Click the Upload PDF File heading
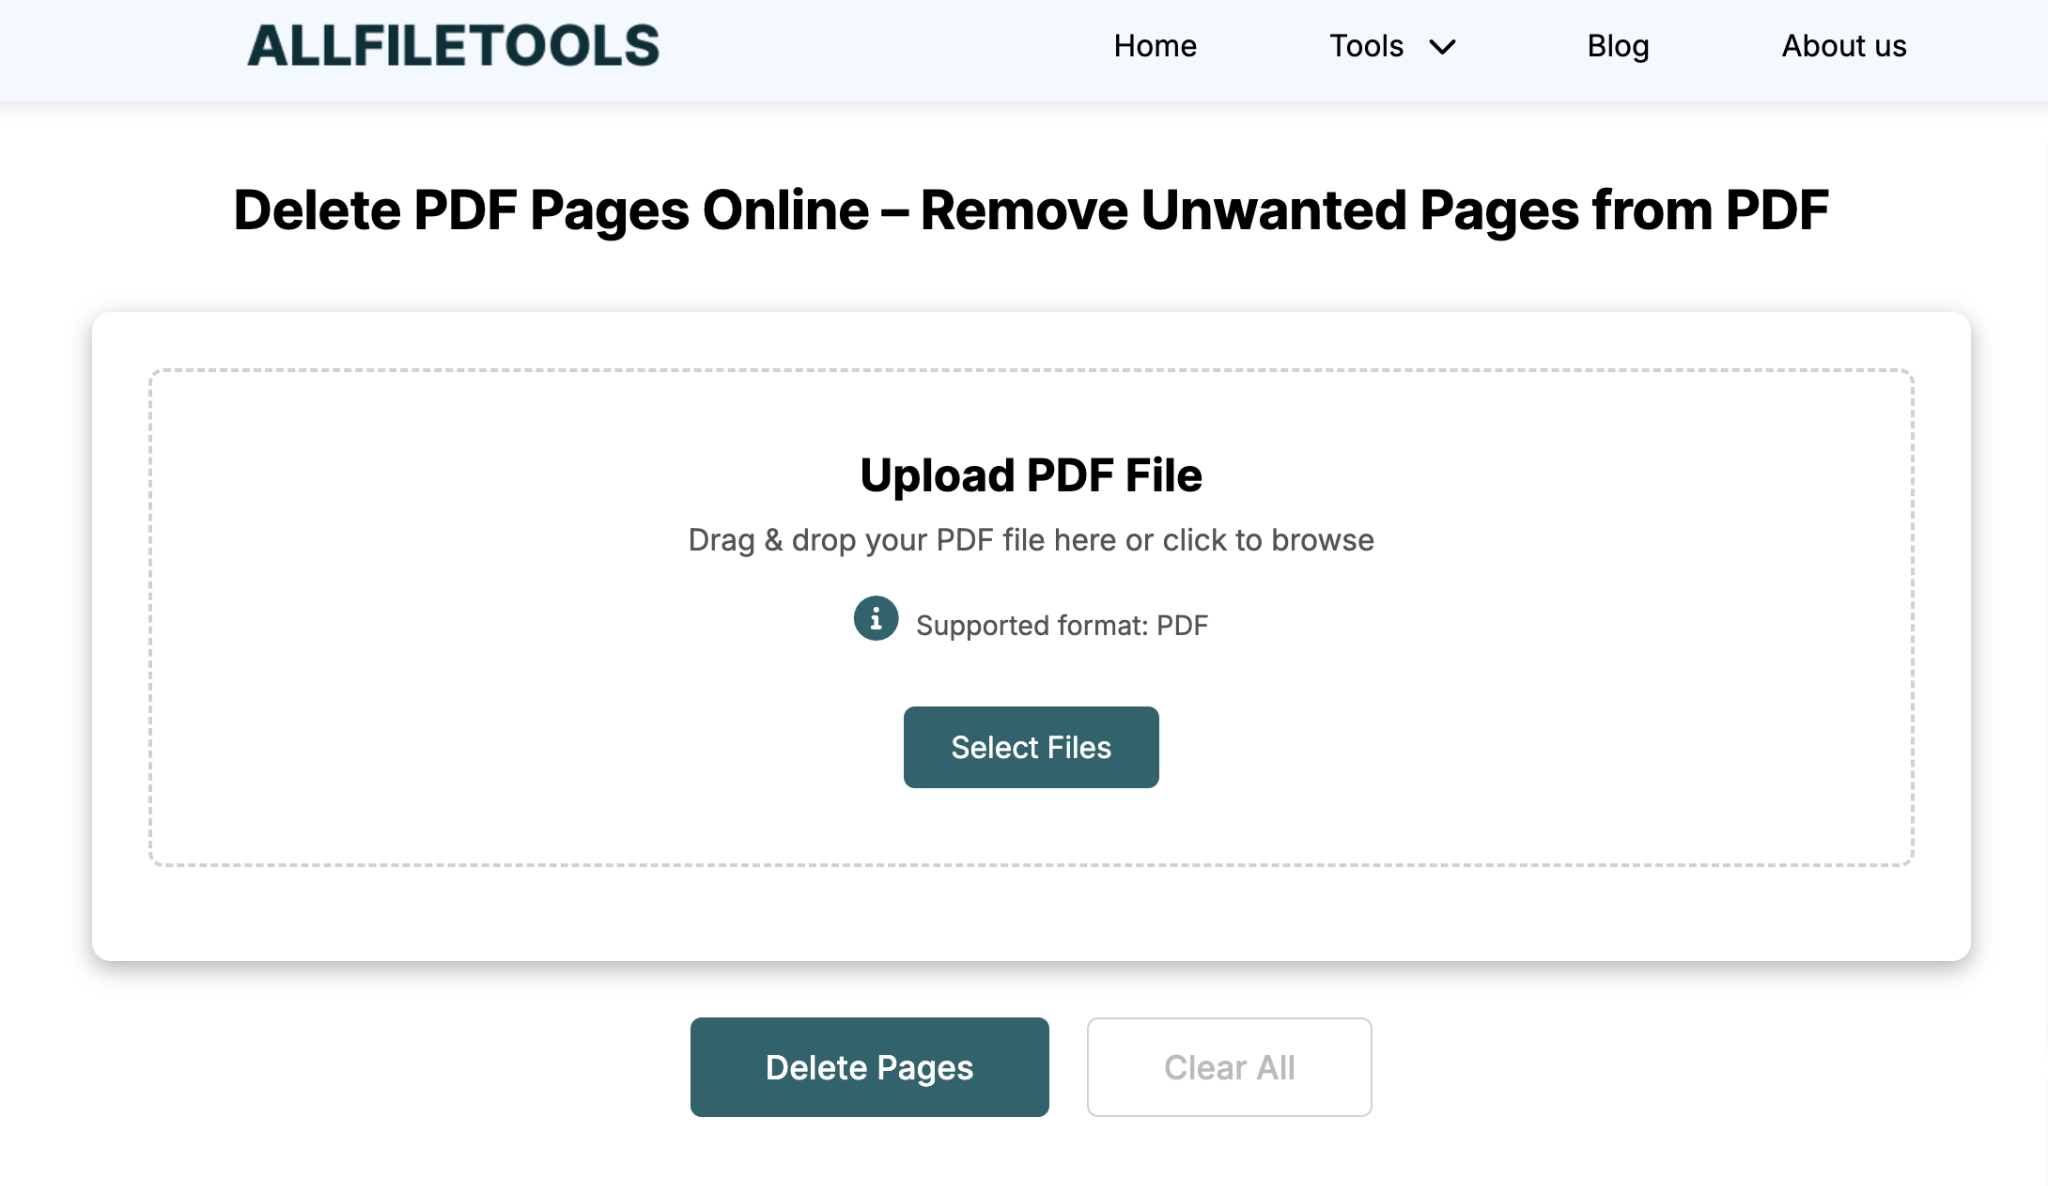2048x1186 pixels. 1031,475
